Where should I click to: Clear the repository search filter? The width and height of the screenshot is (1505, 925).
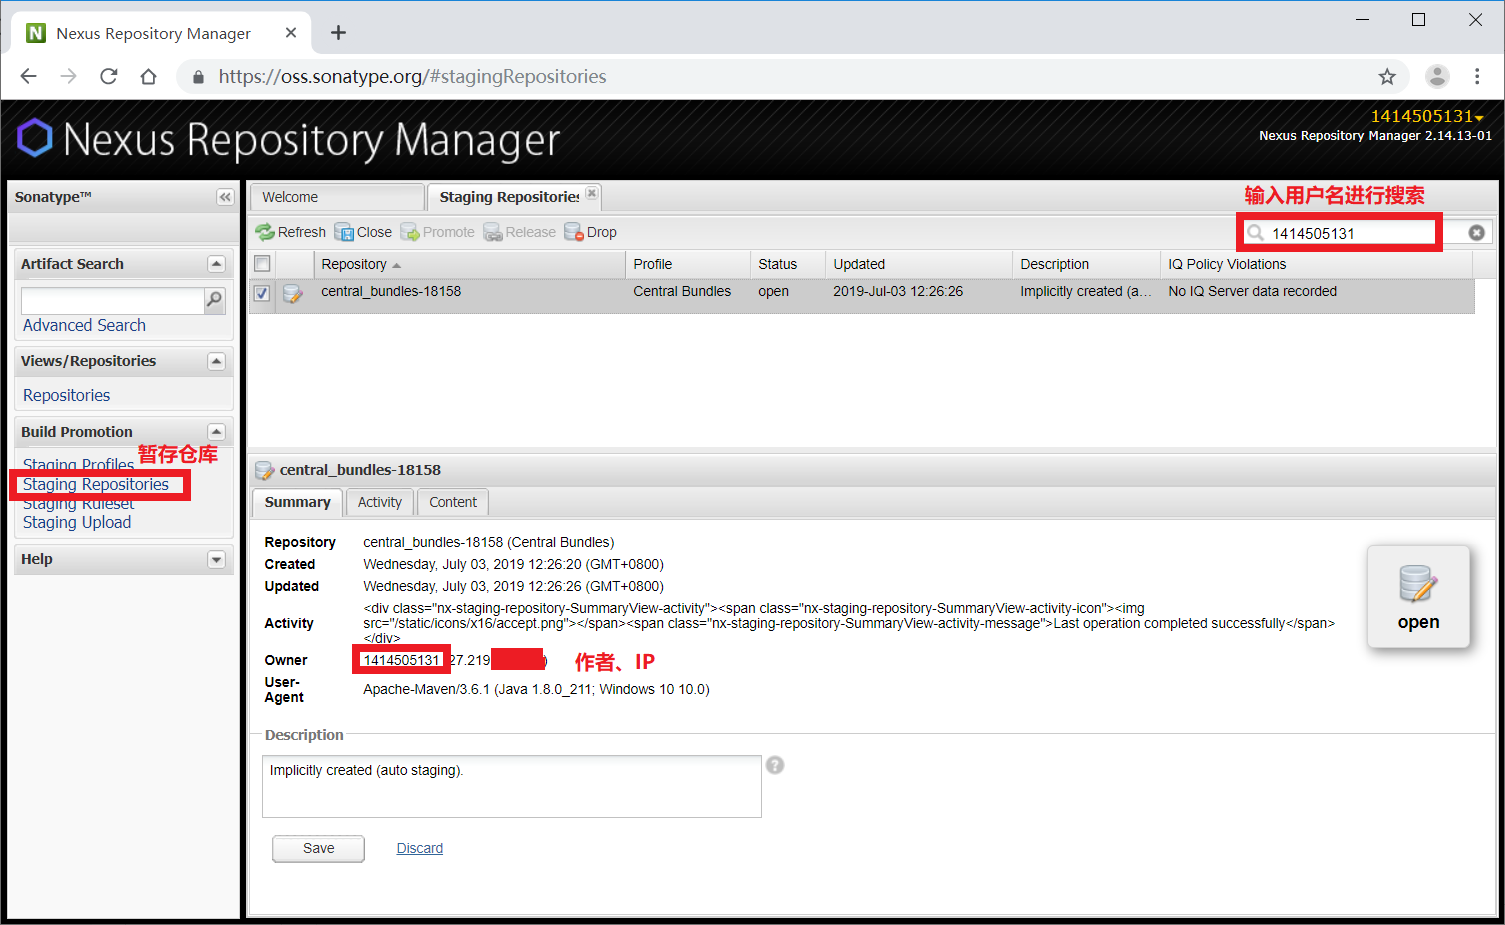(x=1476, y=233)
